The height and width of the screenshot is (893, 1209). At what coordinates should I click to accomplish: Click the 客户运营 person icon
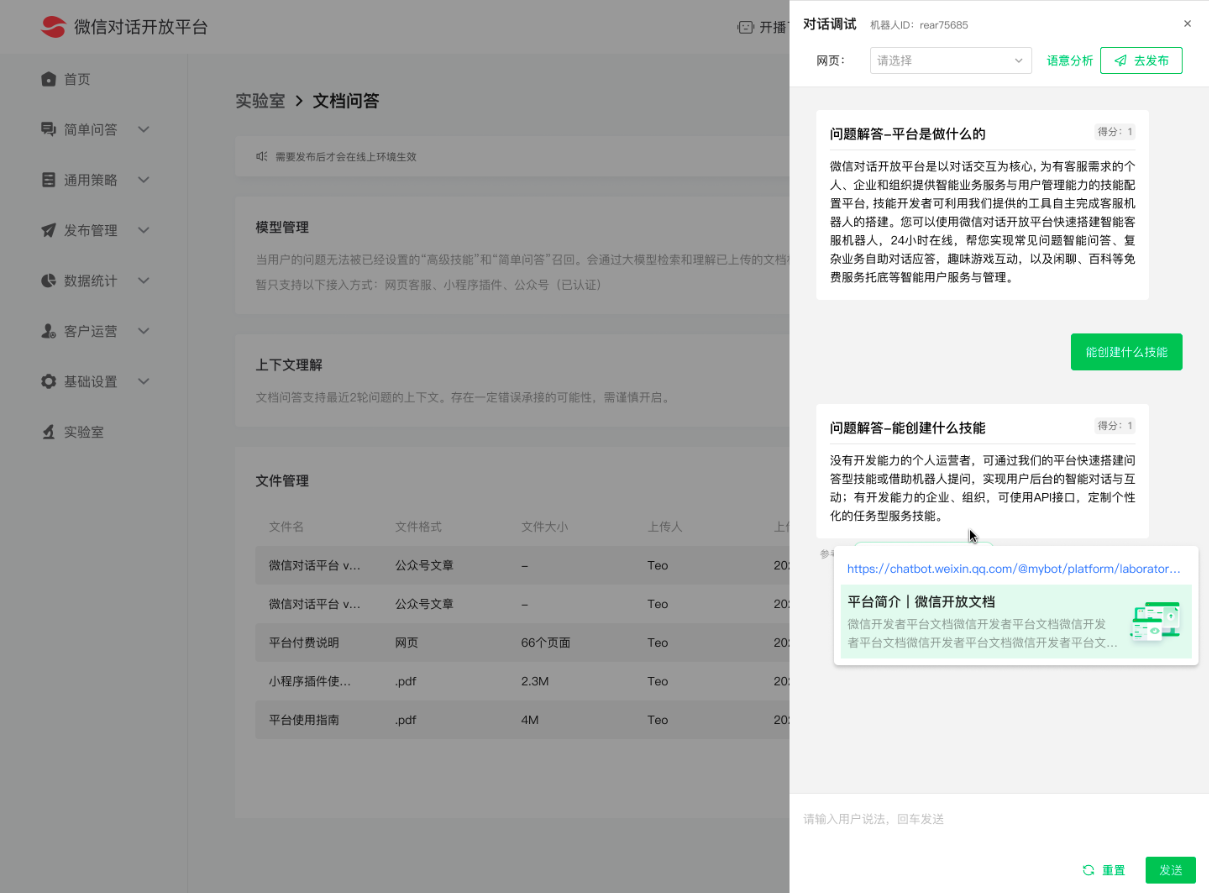pyautogui.click(x=48, y=331)
